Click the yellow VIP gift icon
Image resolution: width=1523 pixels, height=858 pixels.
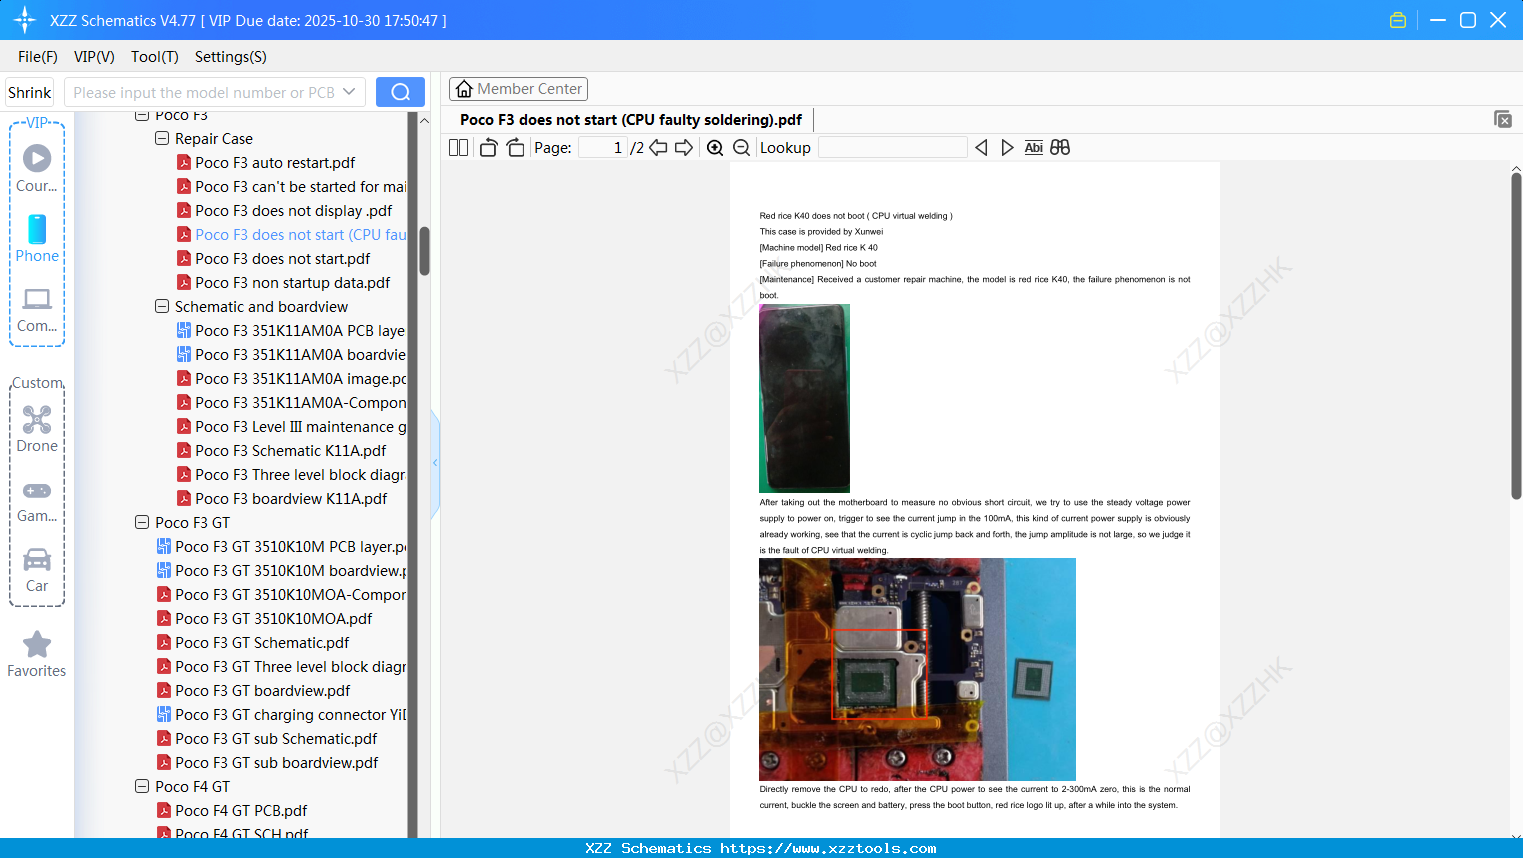click(x=1398, y=20)
